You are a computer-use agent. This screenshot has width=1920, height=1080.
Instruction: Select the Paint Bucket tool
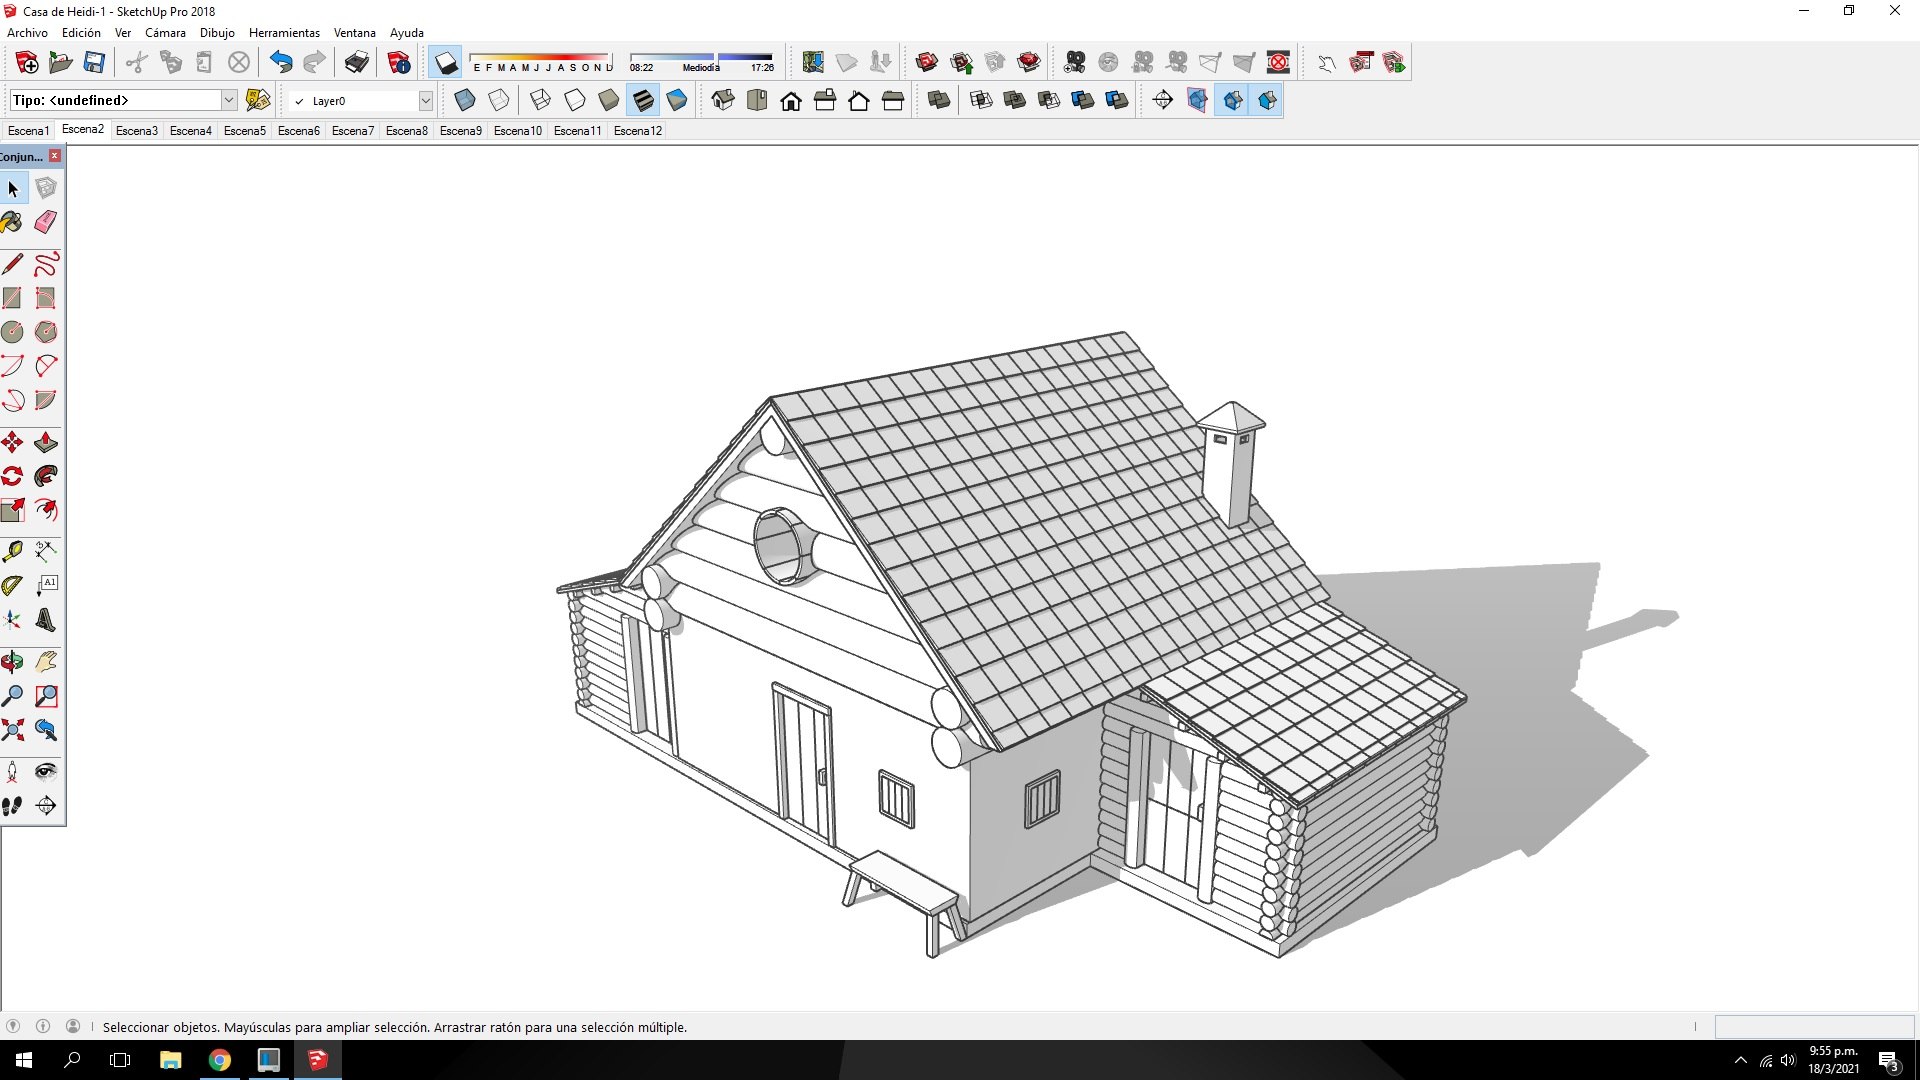click(12, 222)
